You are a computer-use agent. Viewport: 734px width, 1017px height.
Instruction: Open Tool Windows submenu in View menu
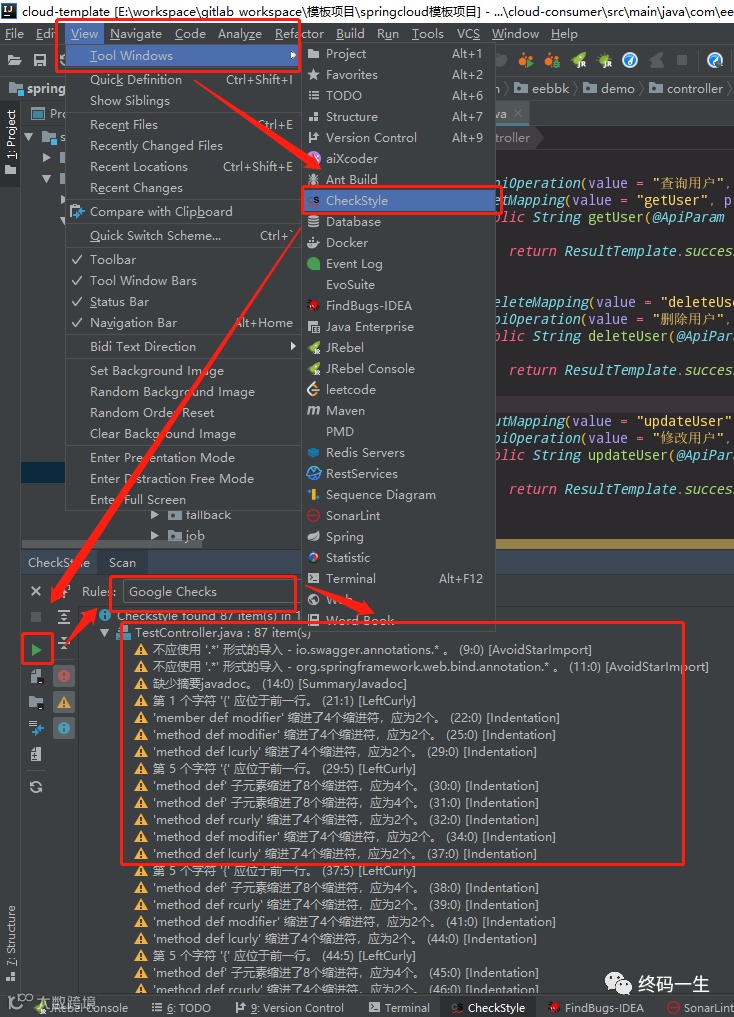tap(183, 56)
